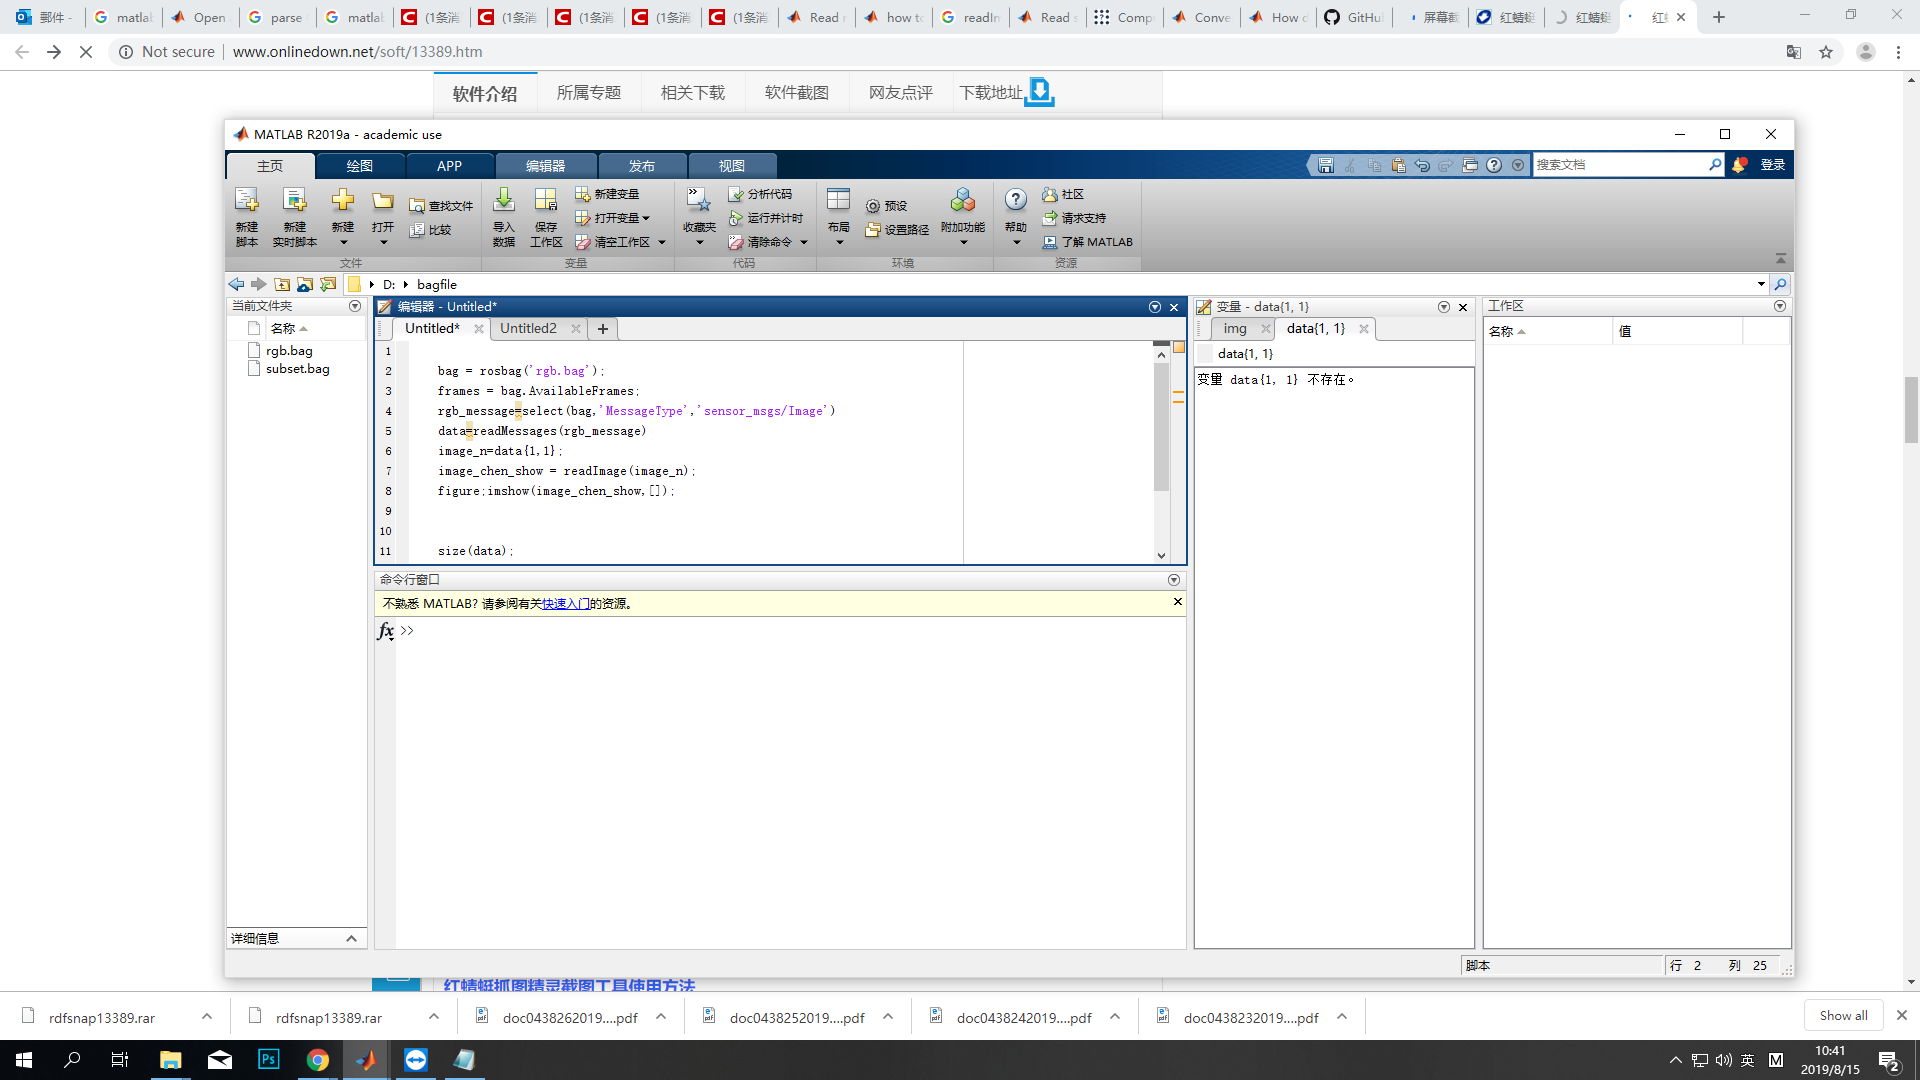The image size is (1920, 1080).
Task: Click the 预设 preferences gear icon
Action: (873, 206)
